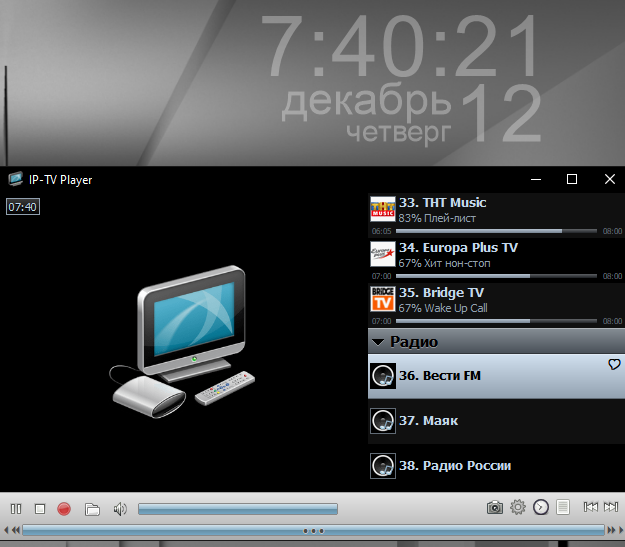Open settings with the gear icon
This screenshot has height=547, width=625.
[x=518, y=508]
